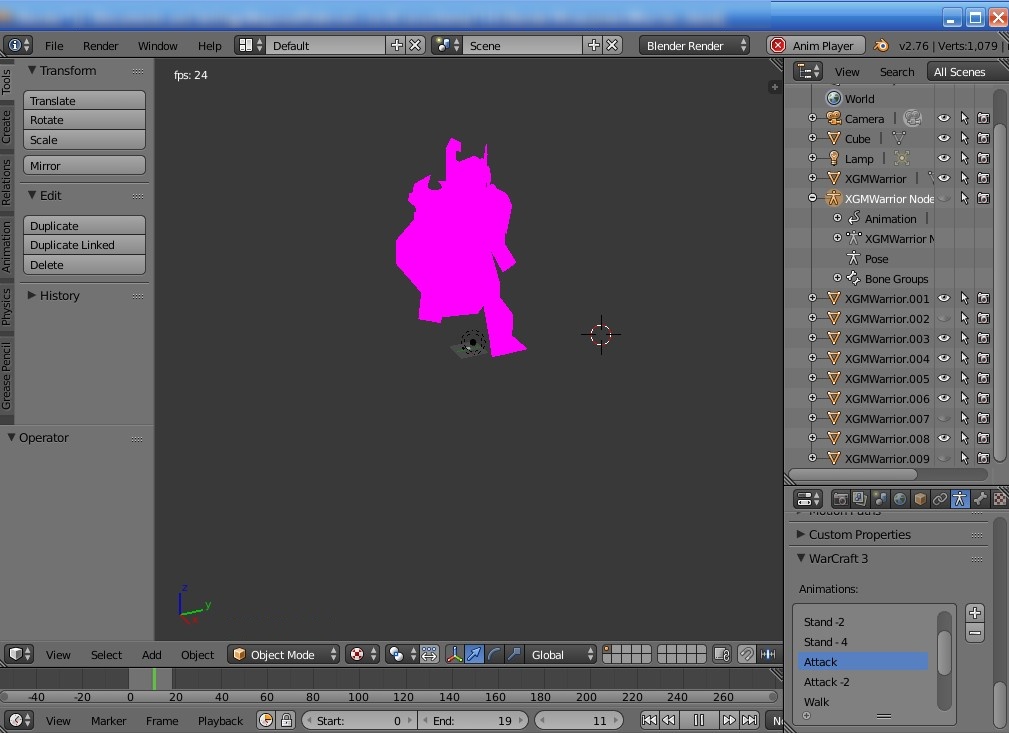Expand the History panel
The width and height of the screenshot is (1009, 733).
tap(32, 295)
